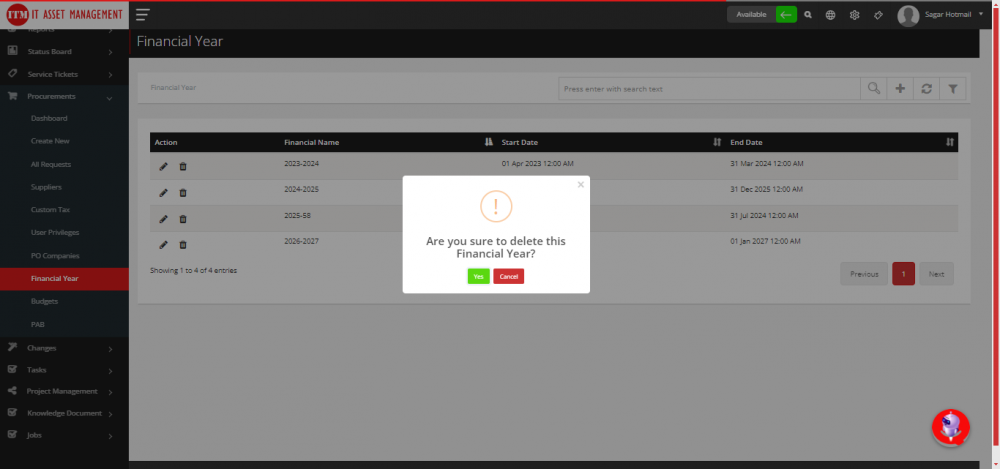Open the globe language icon

(830, 15)
